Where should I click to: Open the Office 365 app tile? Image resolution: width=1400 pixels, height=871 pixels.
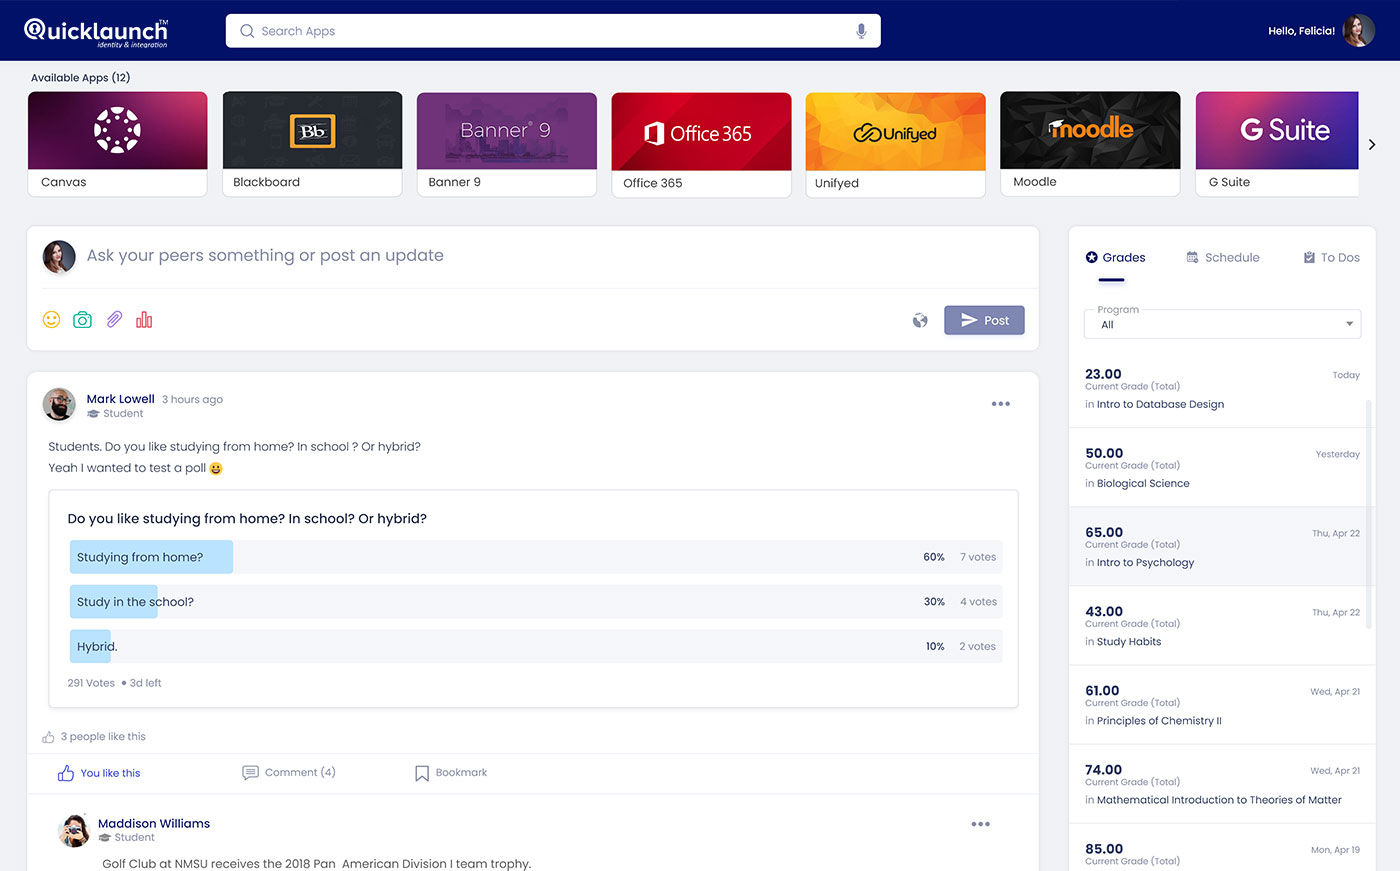[701, 145]
